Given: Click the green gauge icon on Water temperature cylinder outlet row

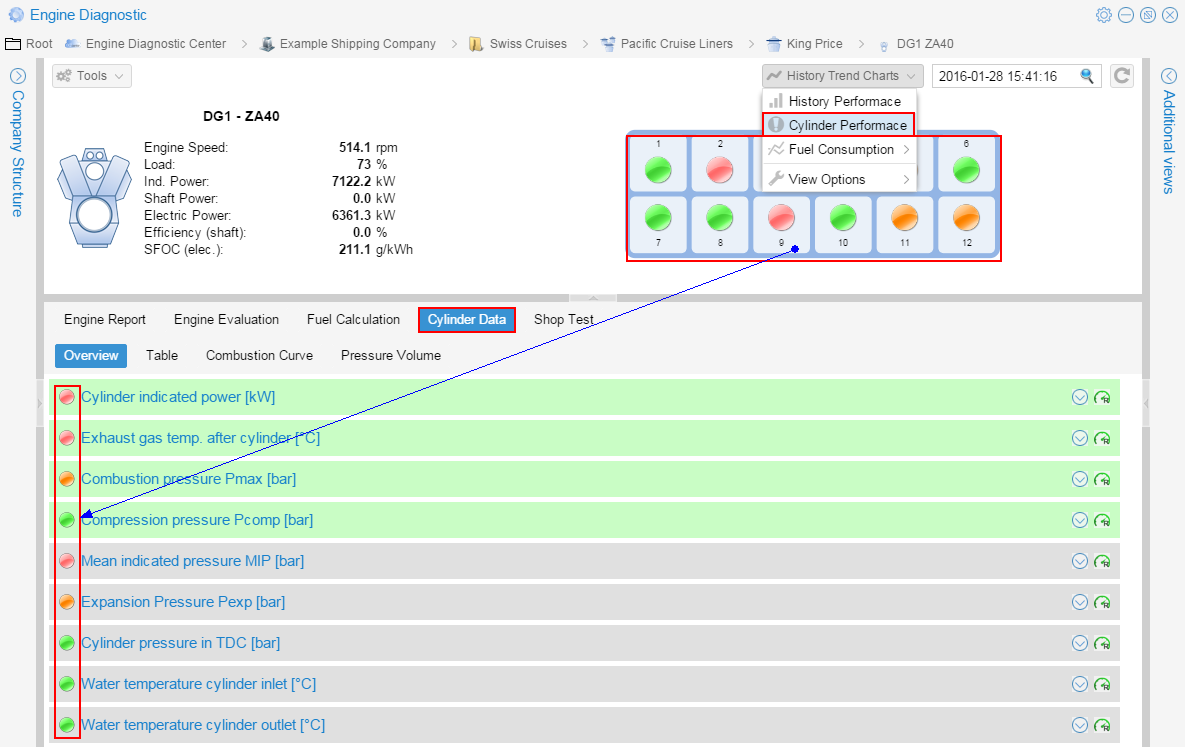Looking at the screenshot, I should click(x=1102, y=724).
